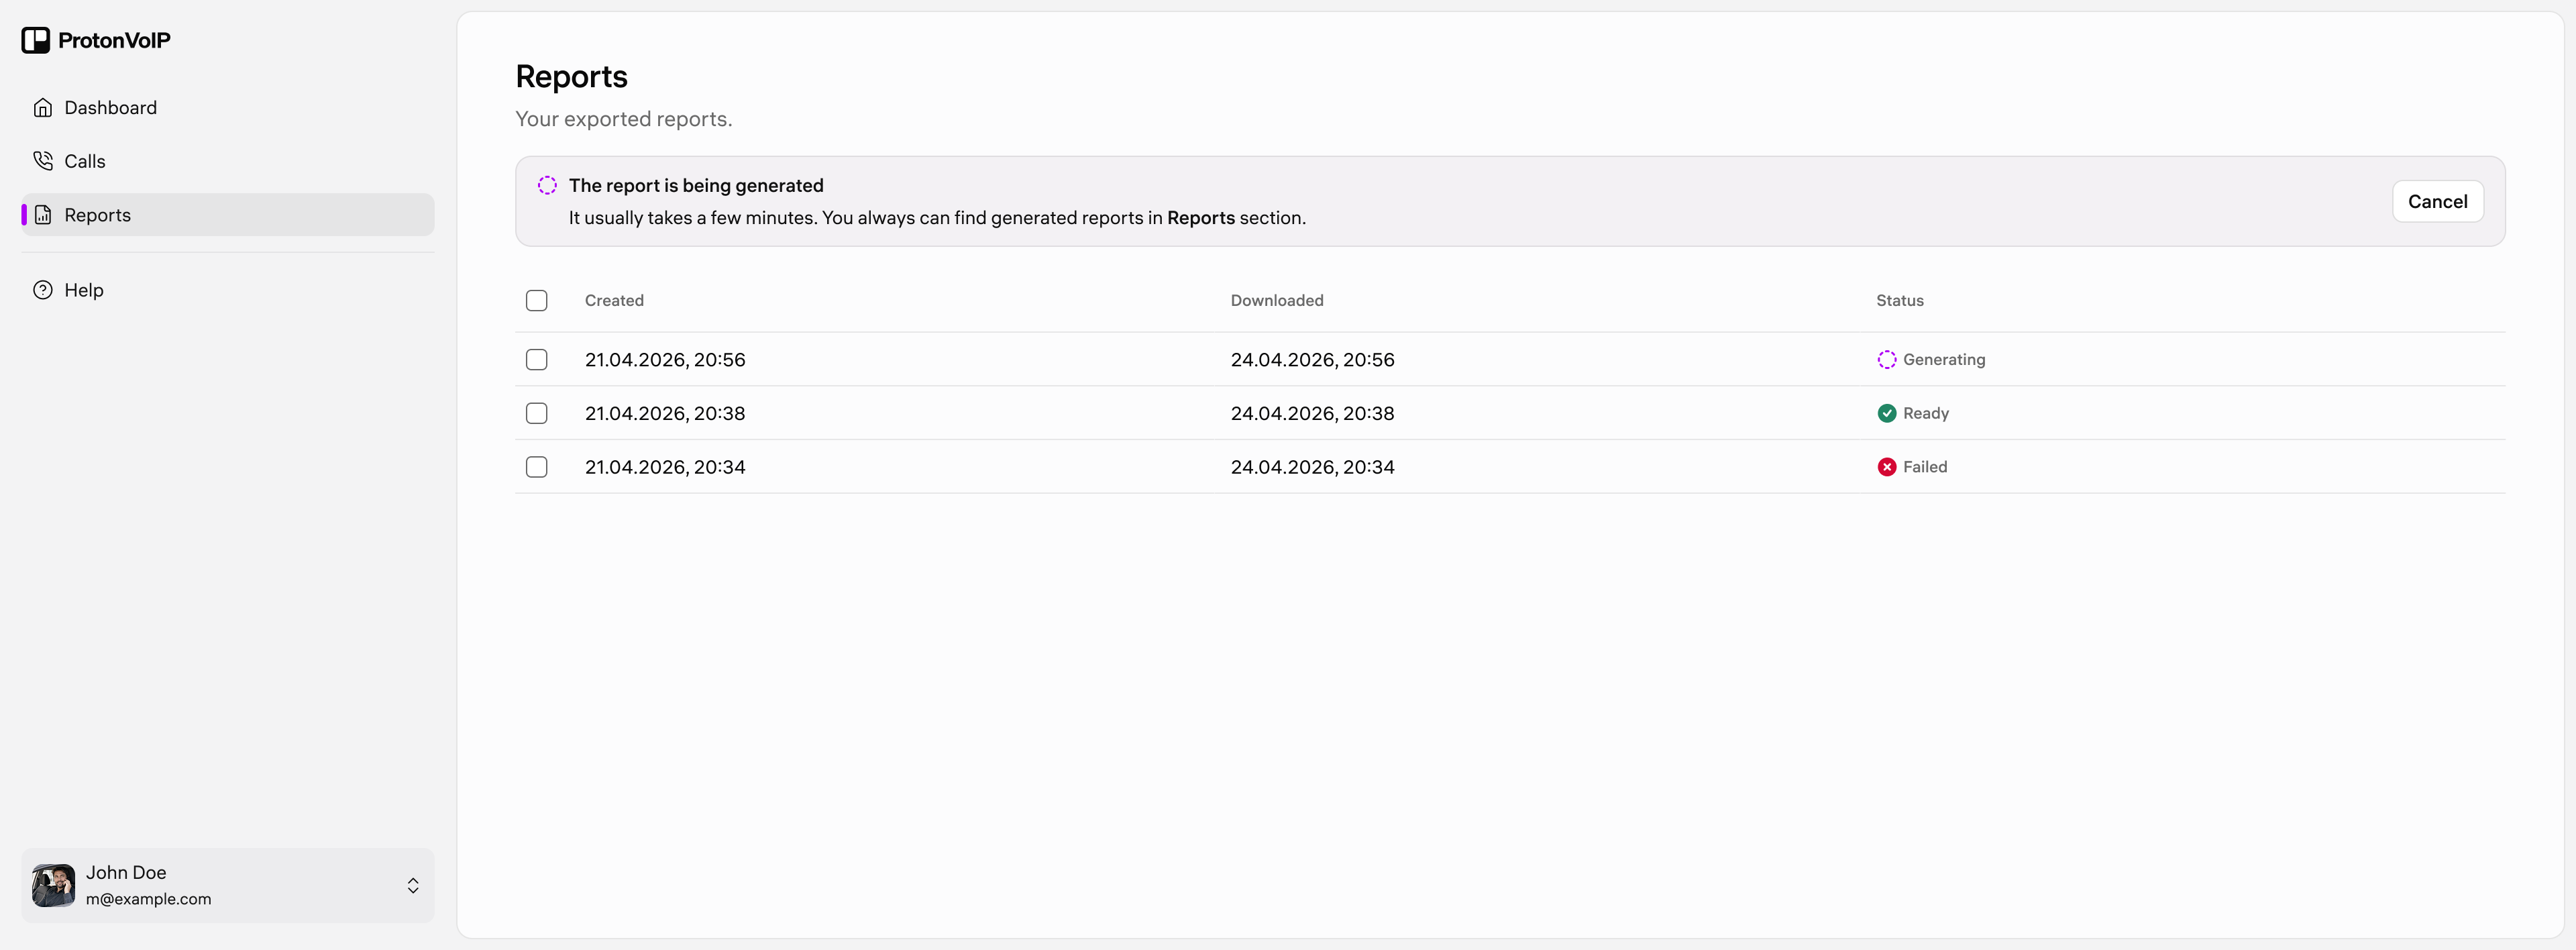Image resolution: width=2576 pixels, height=950 pixels.
Task: Check the box for report created 20:34
Action: click(537, 467)
